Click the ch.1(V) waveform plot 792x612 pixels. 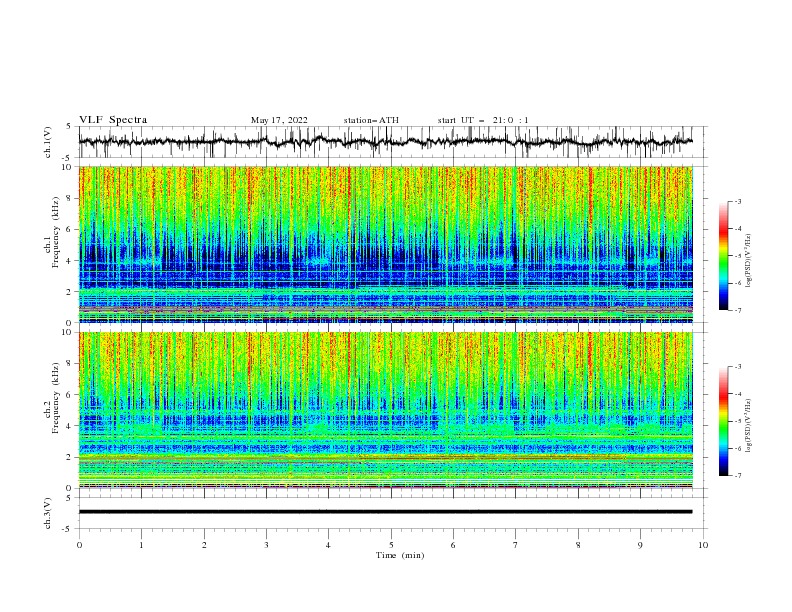click(x=392, y=142)
